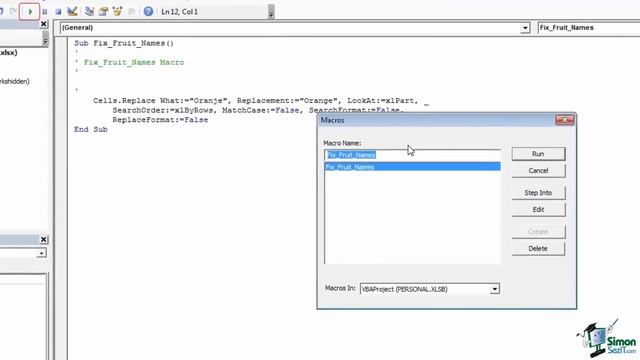
Task: Close the Properties pane
Action: coord(44,240)
